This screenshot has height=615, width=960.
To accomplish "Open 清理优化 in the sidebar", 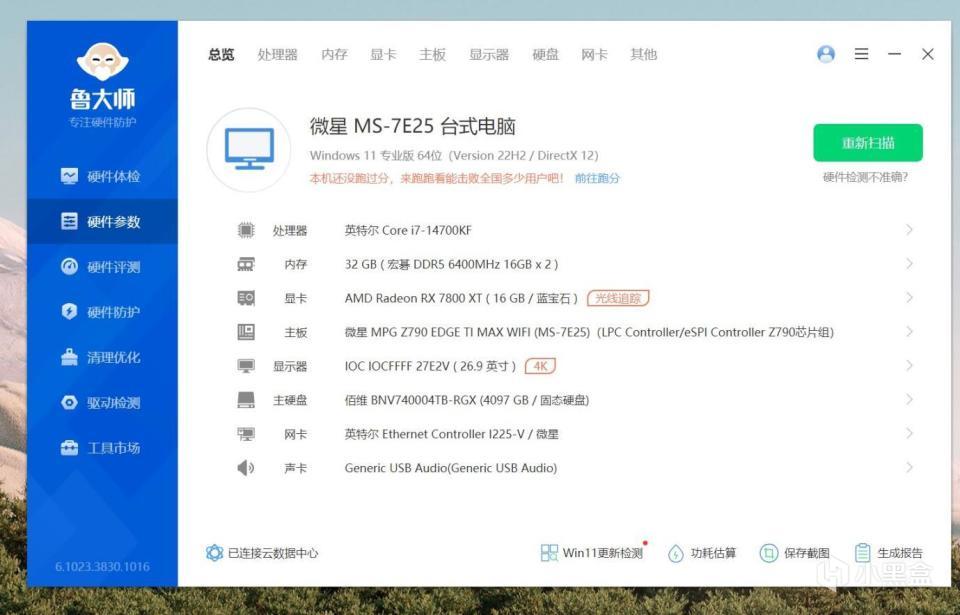I will point(102,357).
